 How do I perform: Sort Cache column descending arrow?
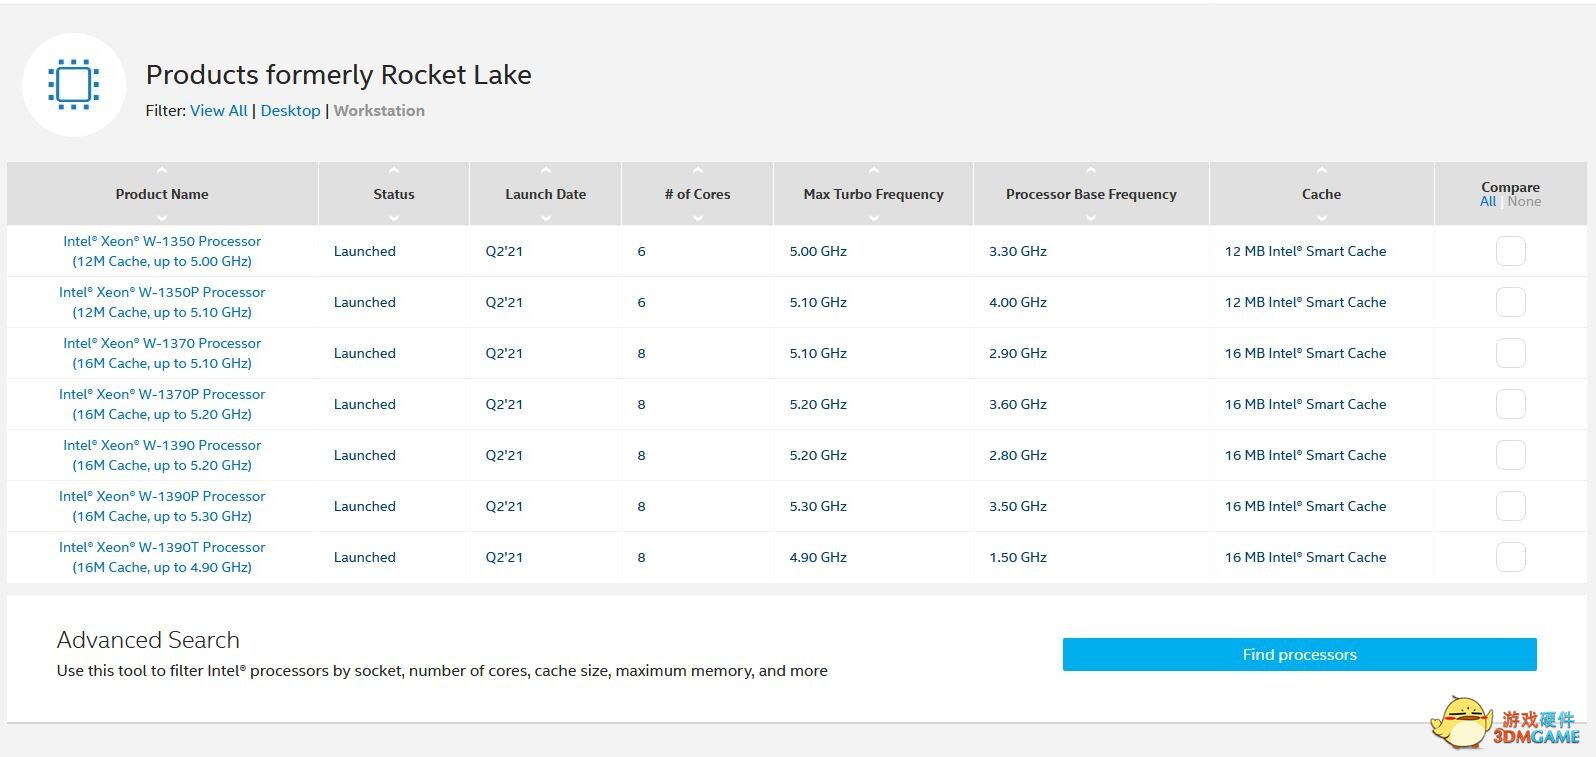tap(1321, 218)
